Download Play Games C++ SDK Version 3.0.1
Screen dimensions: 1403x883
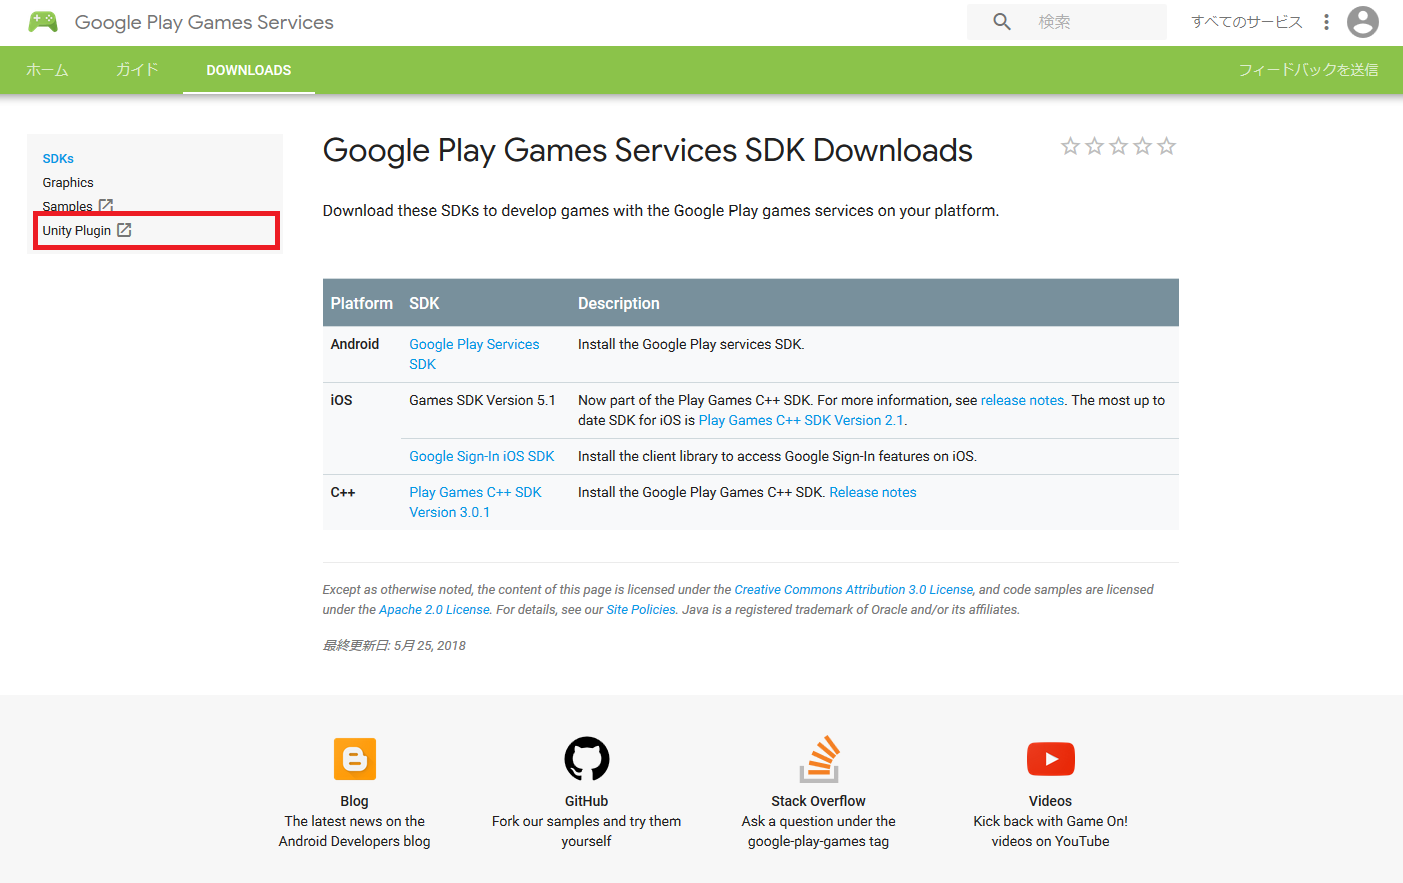[475, 502]
